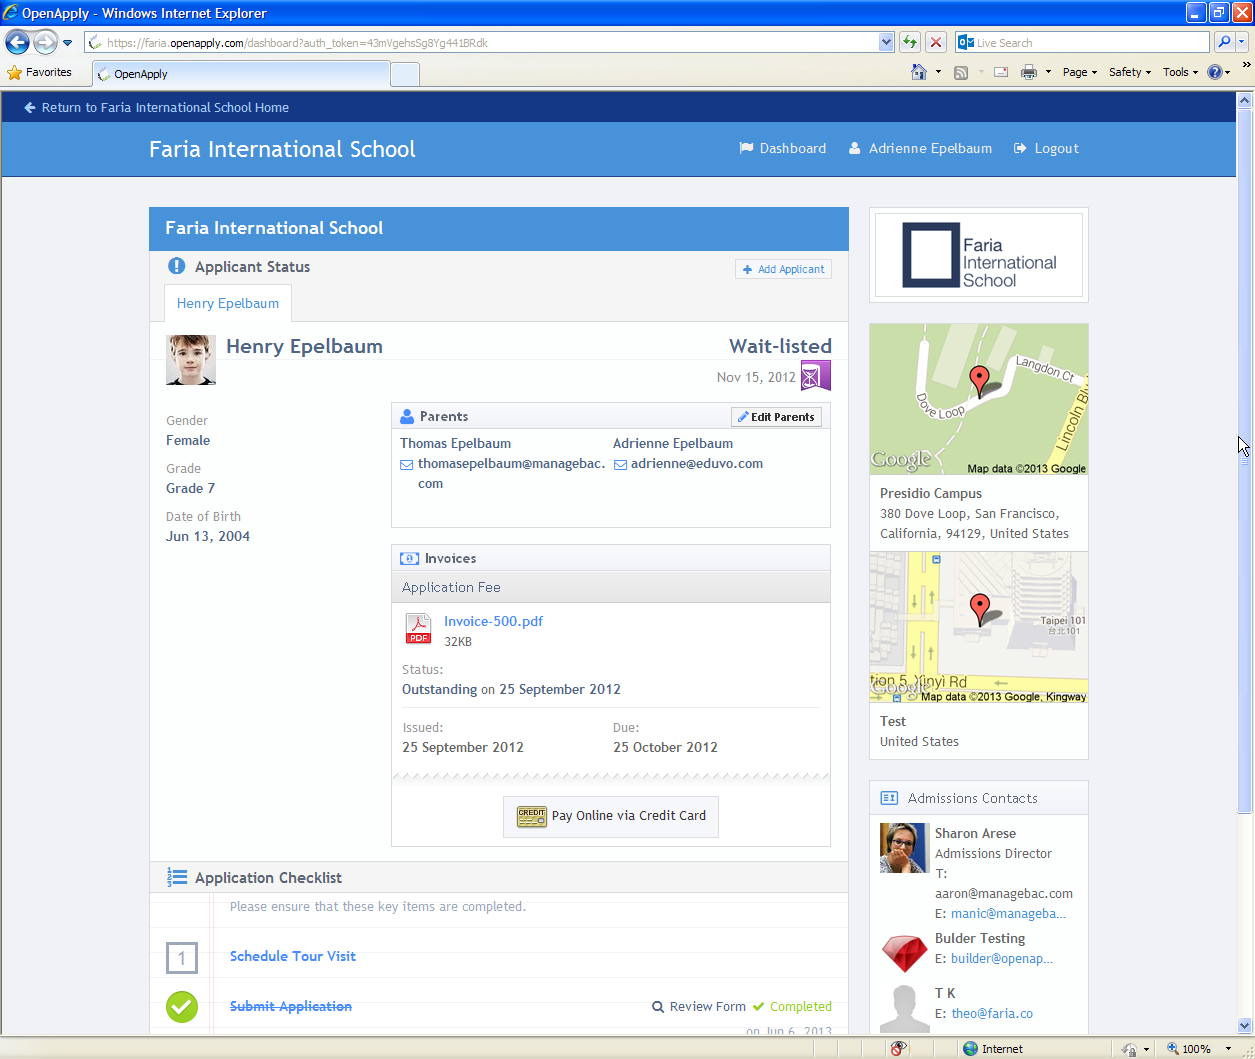Open Adrienne Epelbaum account link
Screen dimensions: 1255x1059
click(x=920, y=148)
